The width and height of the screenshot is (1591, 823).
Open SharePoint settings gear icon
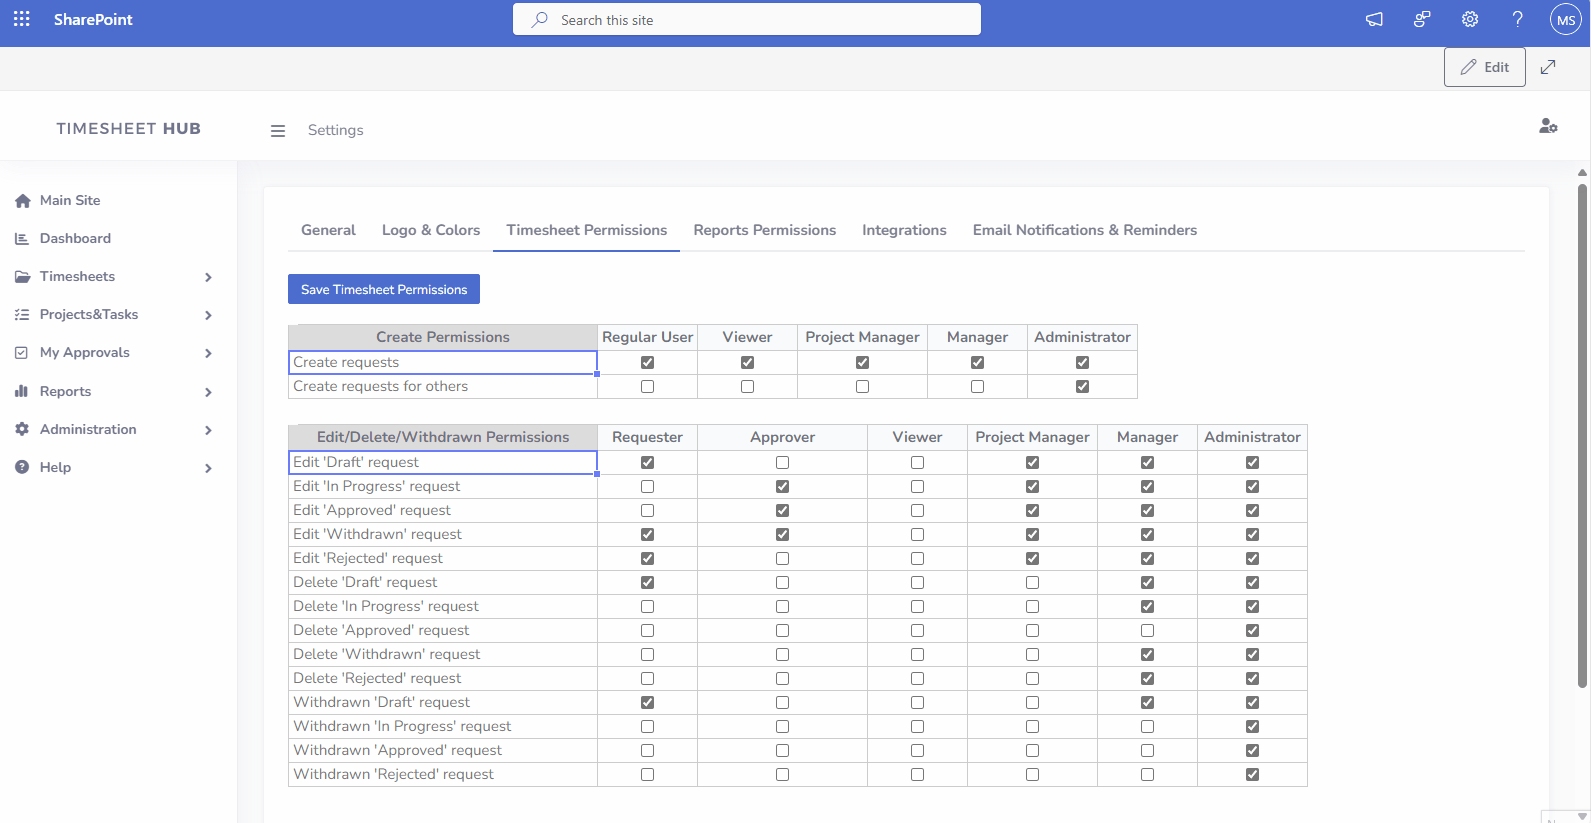click(1469, 19)
